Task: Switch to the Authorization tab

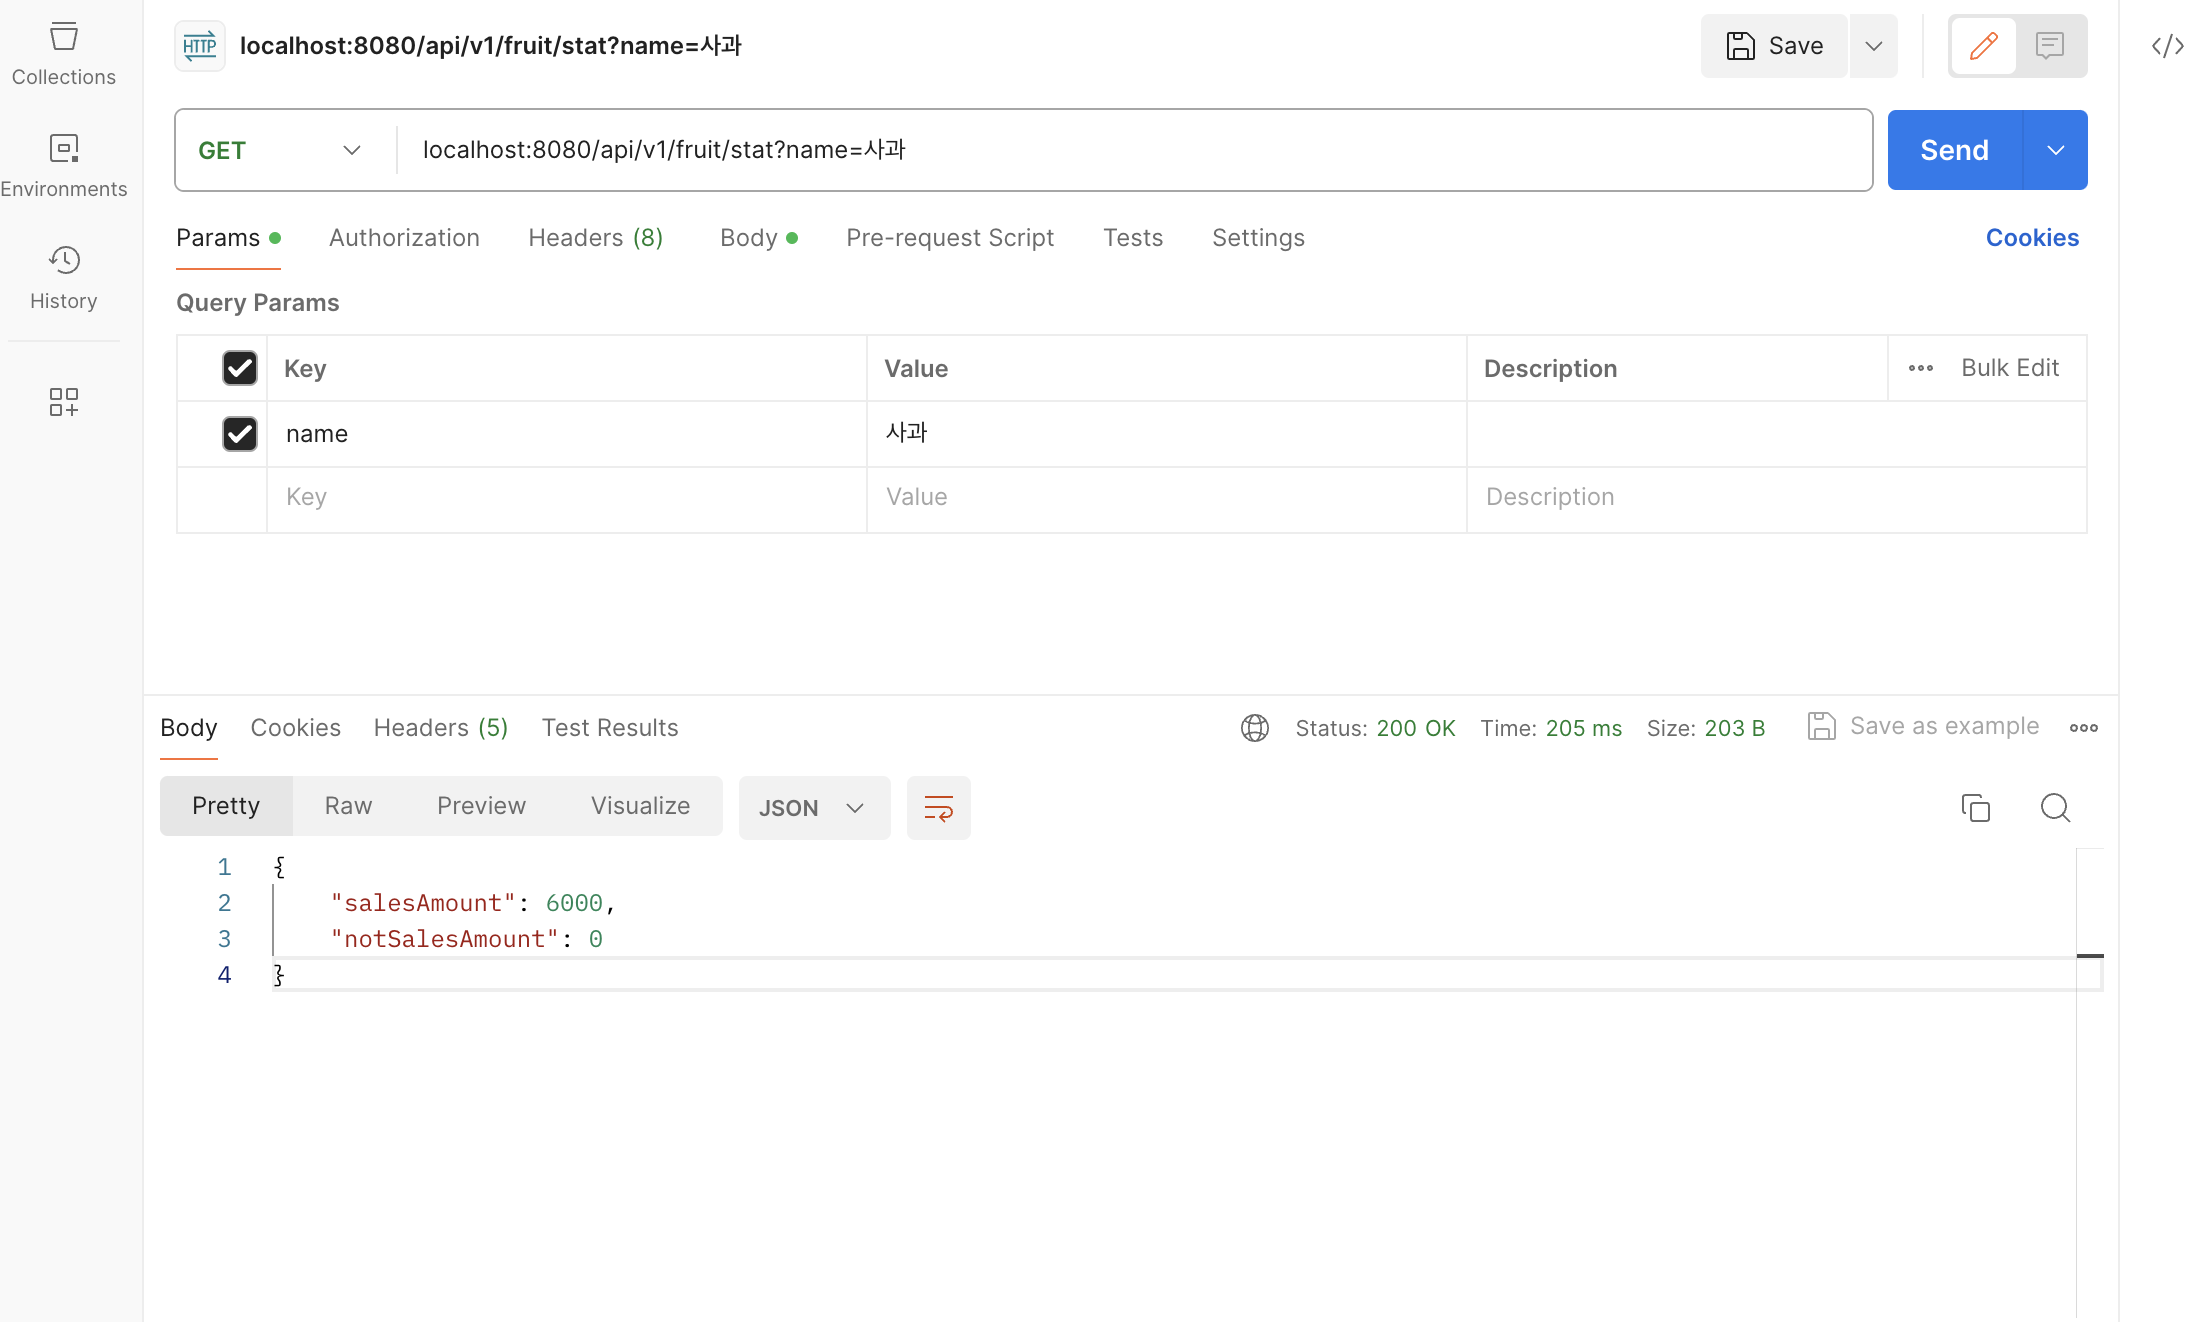Action: click(x=404, y=238)
